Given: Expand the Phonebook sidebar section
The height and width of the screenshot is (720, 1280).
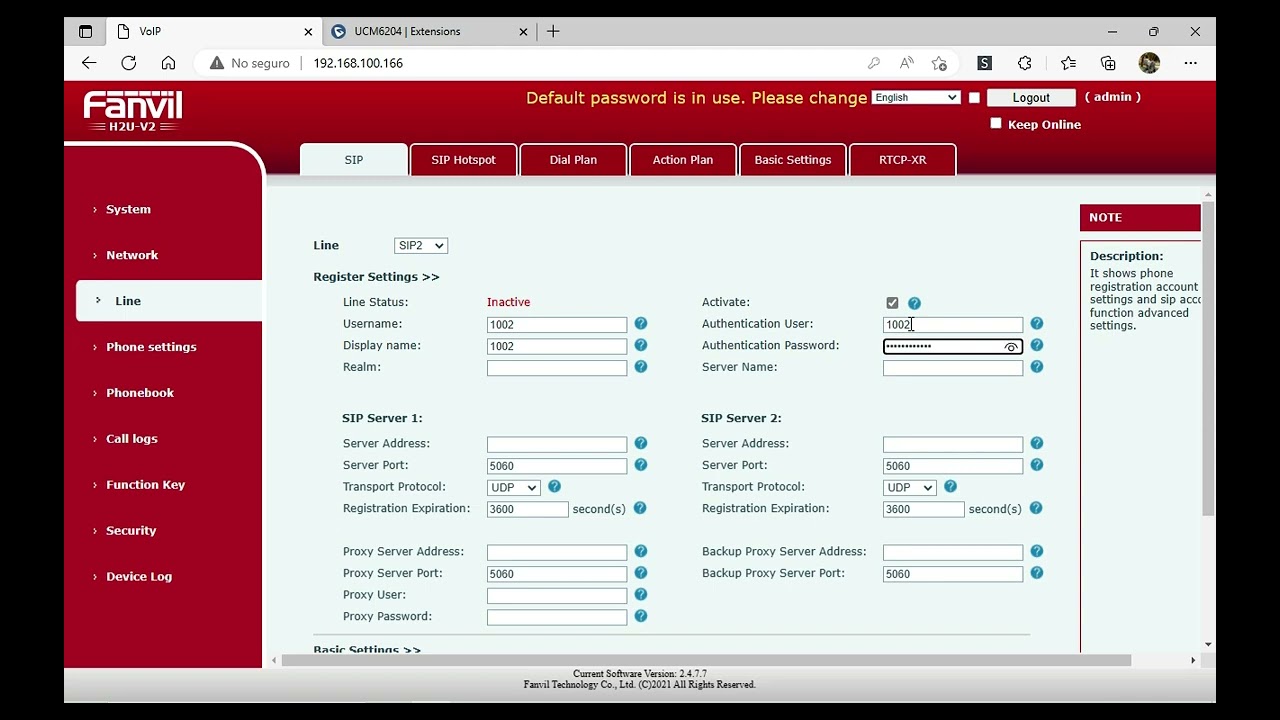Looking at the screenshot, I should pos(140,393).
